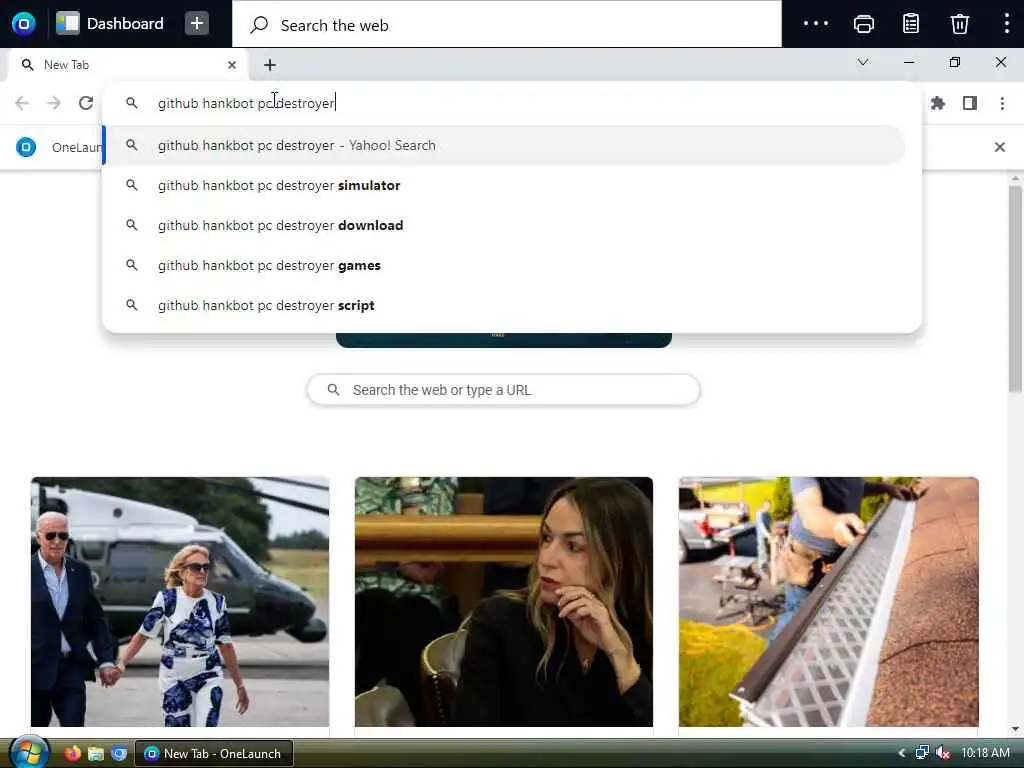Open the network tray icon

click(x=922, y=753)
